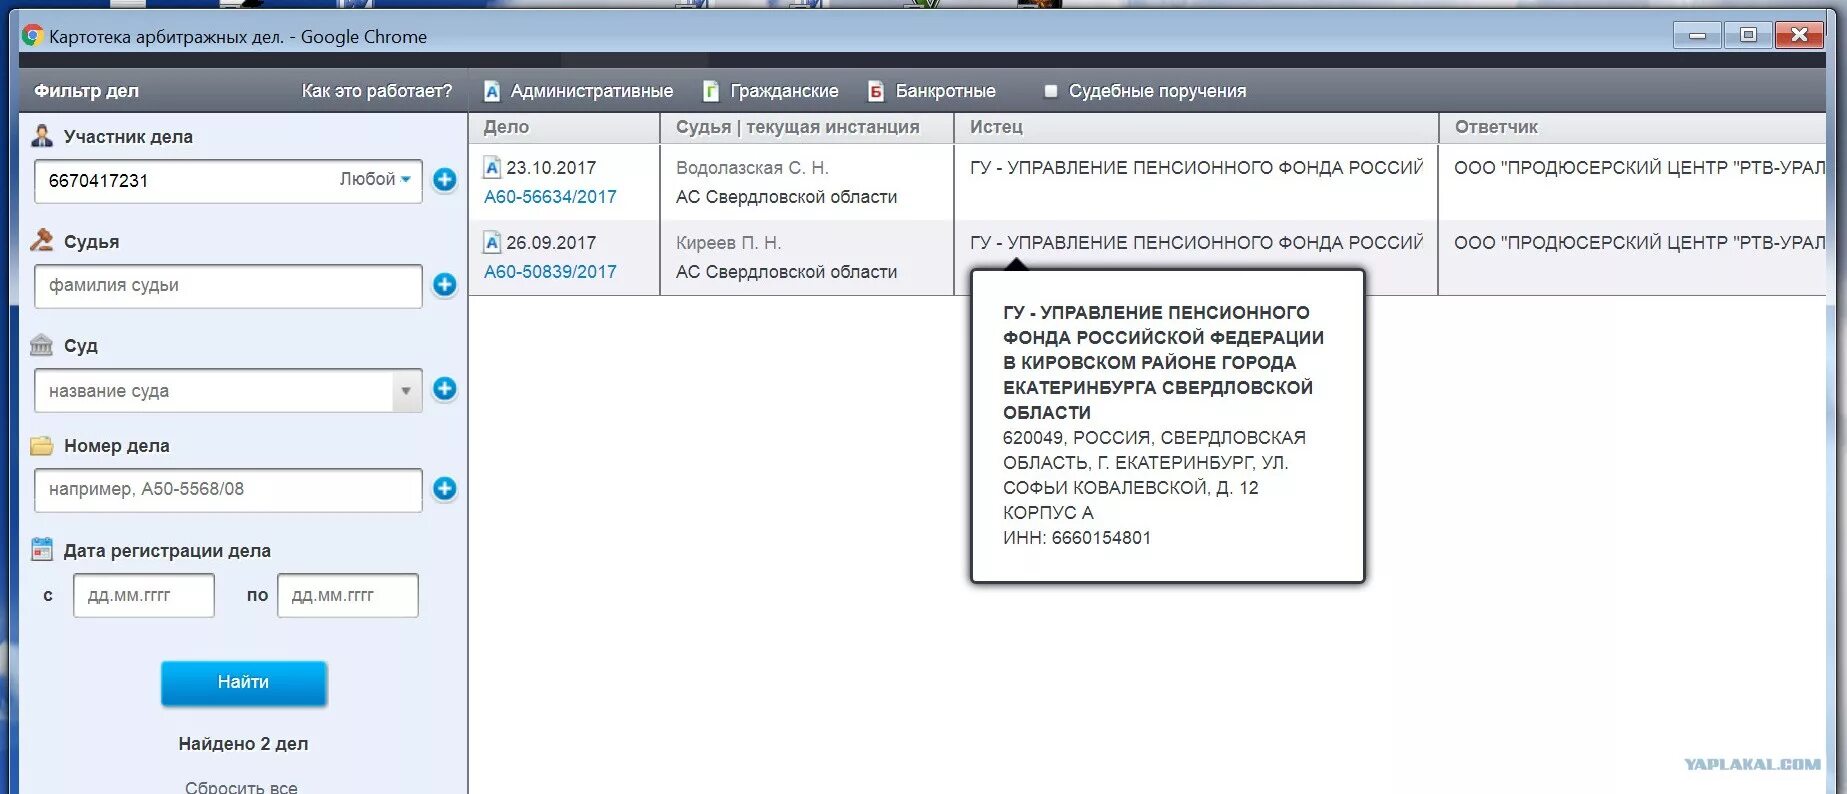Click the Chrome logo in title bar

click(x=33, y=36)
